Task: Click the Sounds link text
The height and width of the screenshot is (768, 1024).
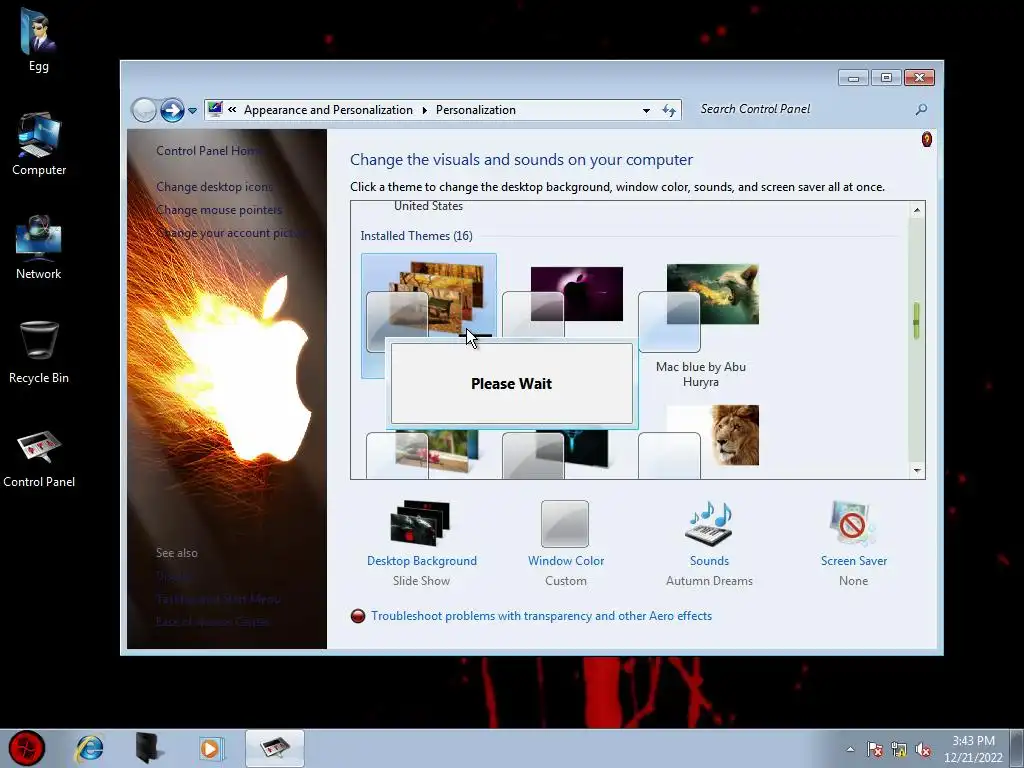Action: click(709, 561)
